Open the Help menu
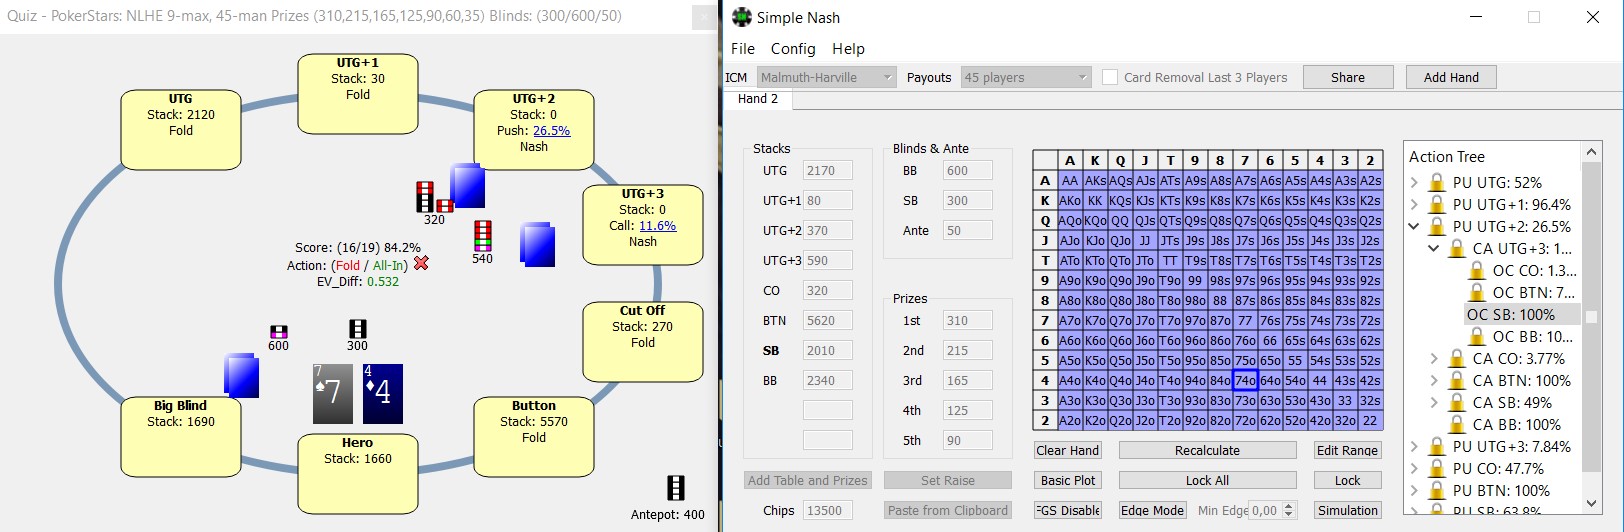Viewport: 1624px width, 532px height. point(848,48)
